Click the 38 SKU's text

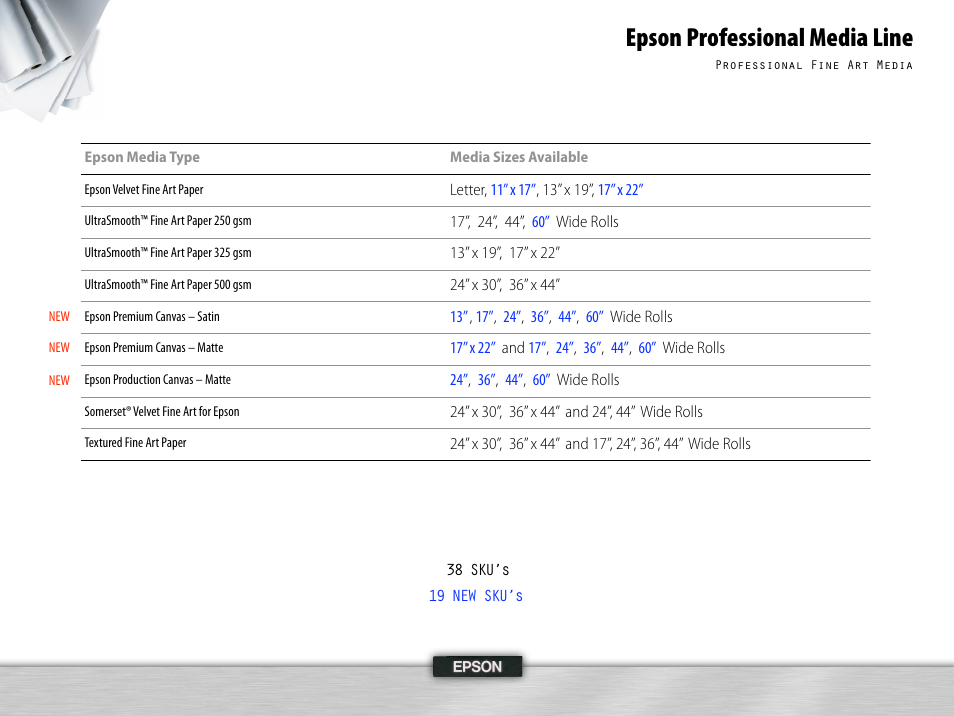coord(477,570)
